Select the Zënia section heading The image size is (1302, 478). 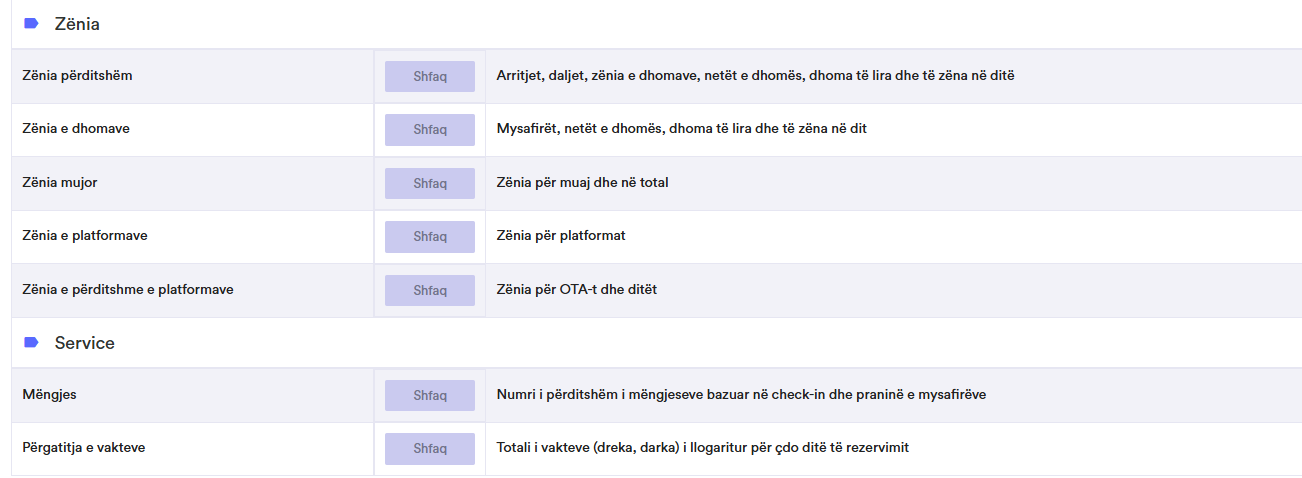pos(77,24)
